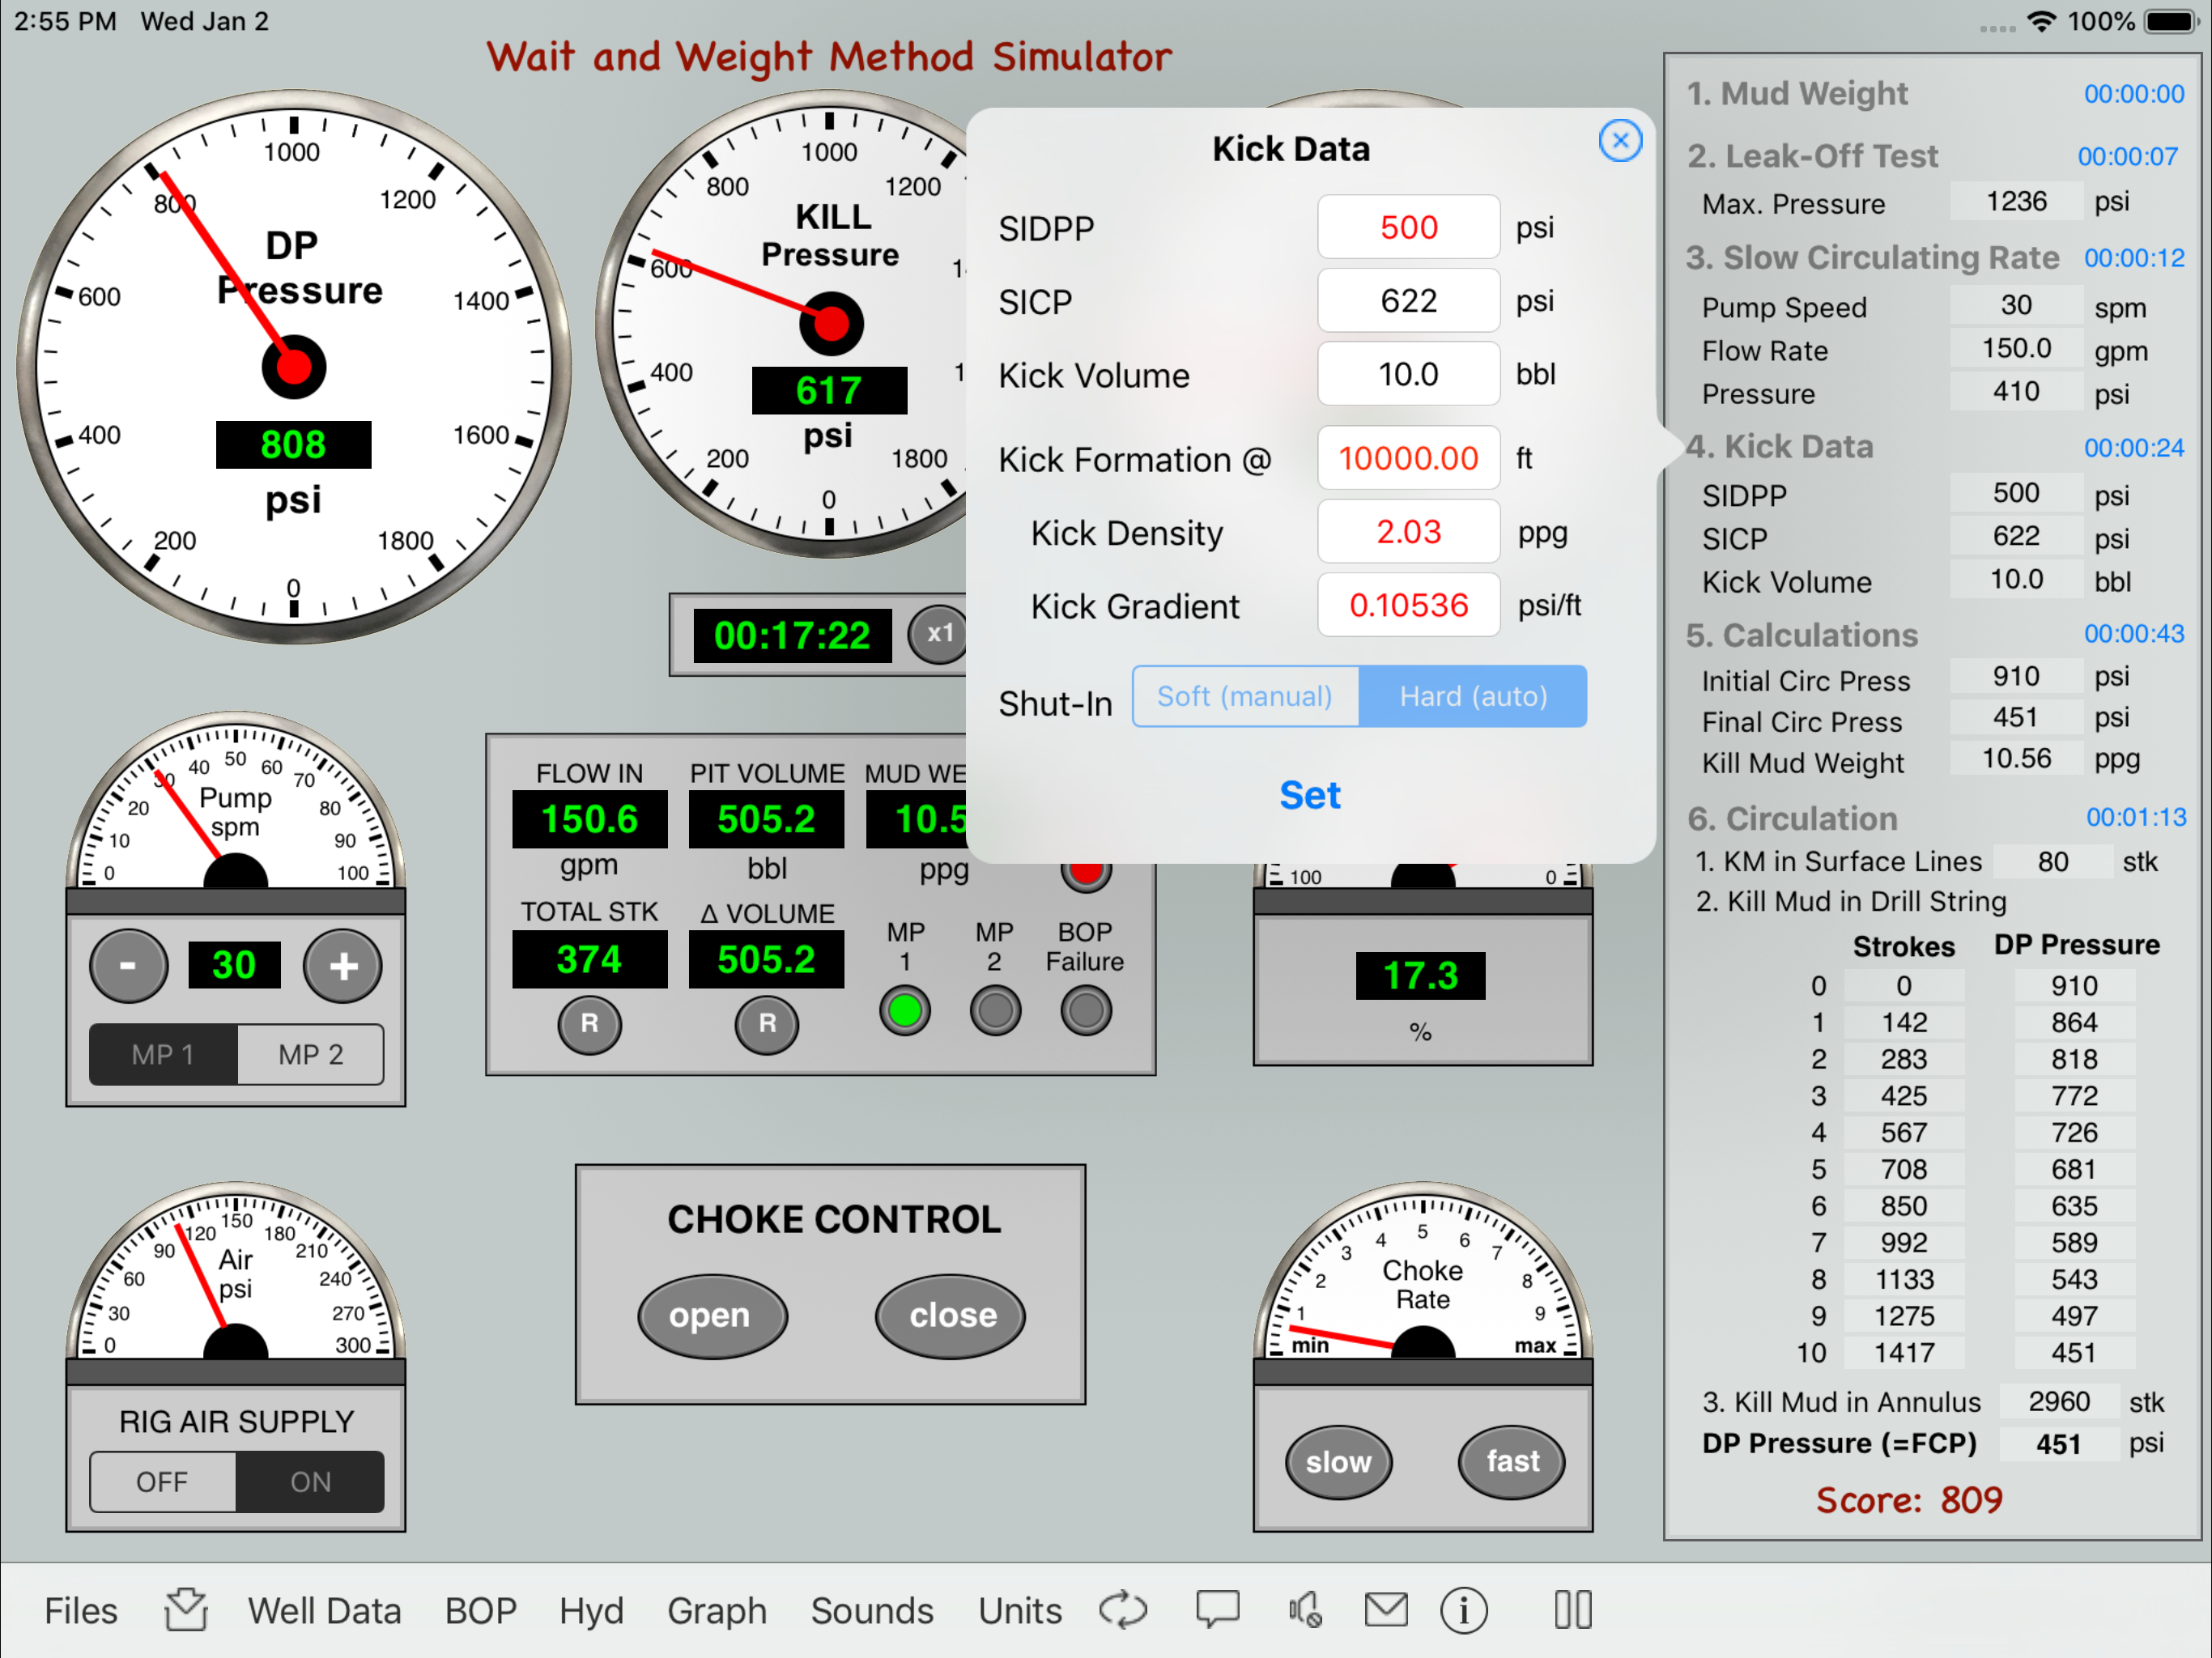Image resolution: width=2212 pixels, height=1658 pixels.
Task: Click the save-to-inbox tray icon
Action: point(186,1610)
